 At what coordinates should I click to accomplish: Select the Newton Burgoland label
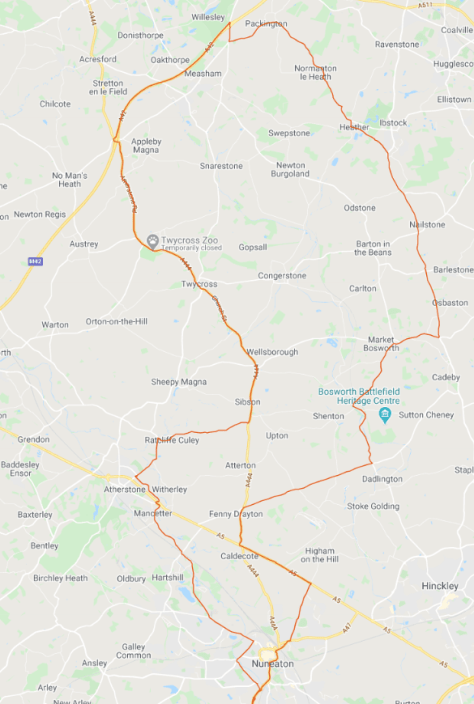(290, 170)
